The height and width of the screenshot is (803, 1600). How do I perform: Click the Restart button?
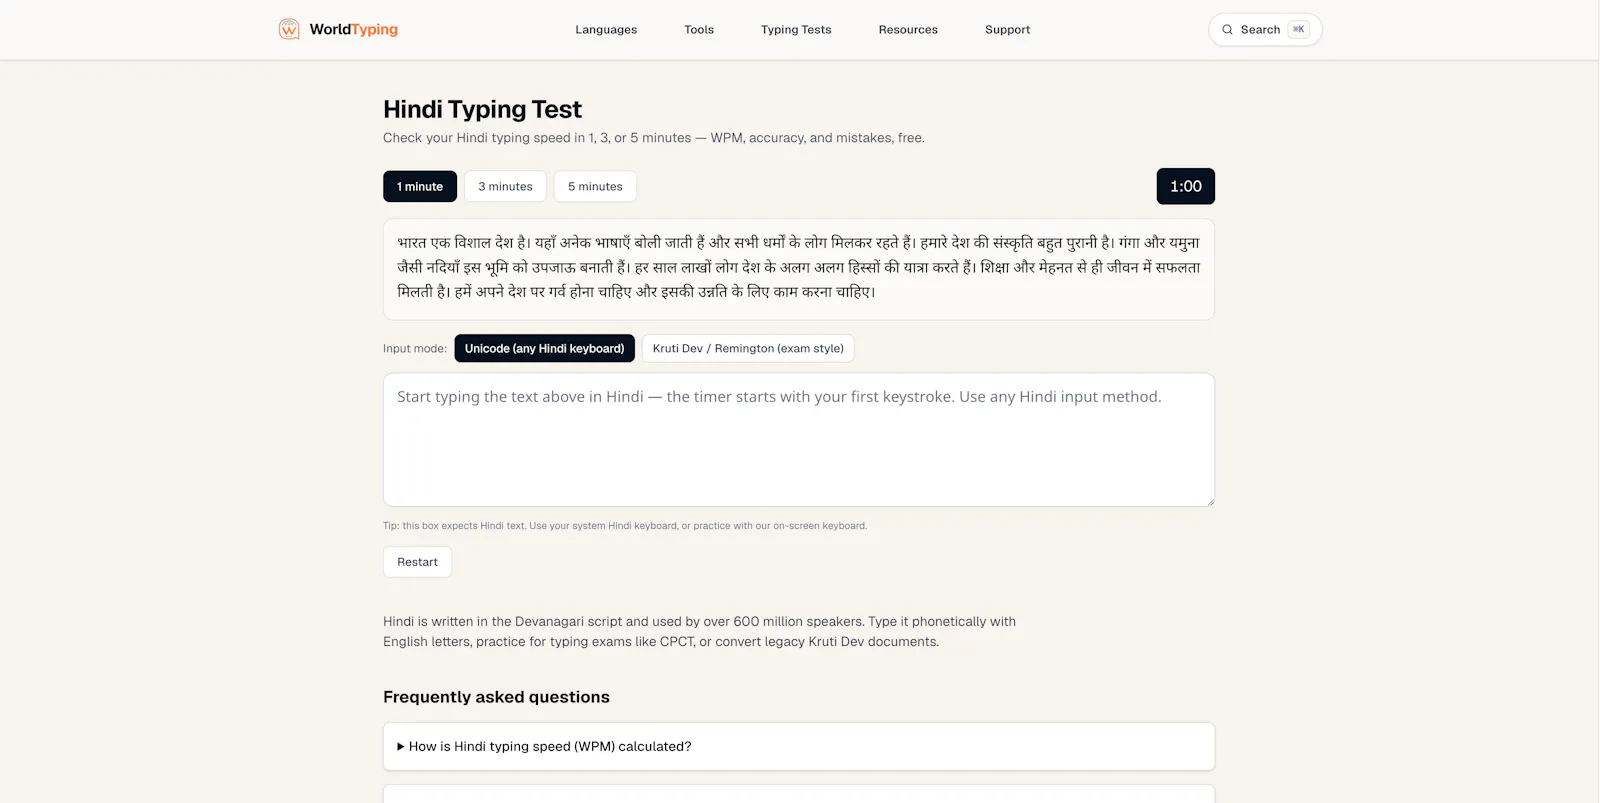point(417,562)
